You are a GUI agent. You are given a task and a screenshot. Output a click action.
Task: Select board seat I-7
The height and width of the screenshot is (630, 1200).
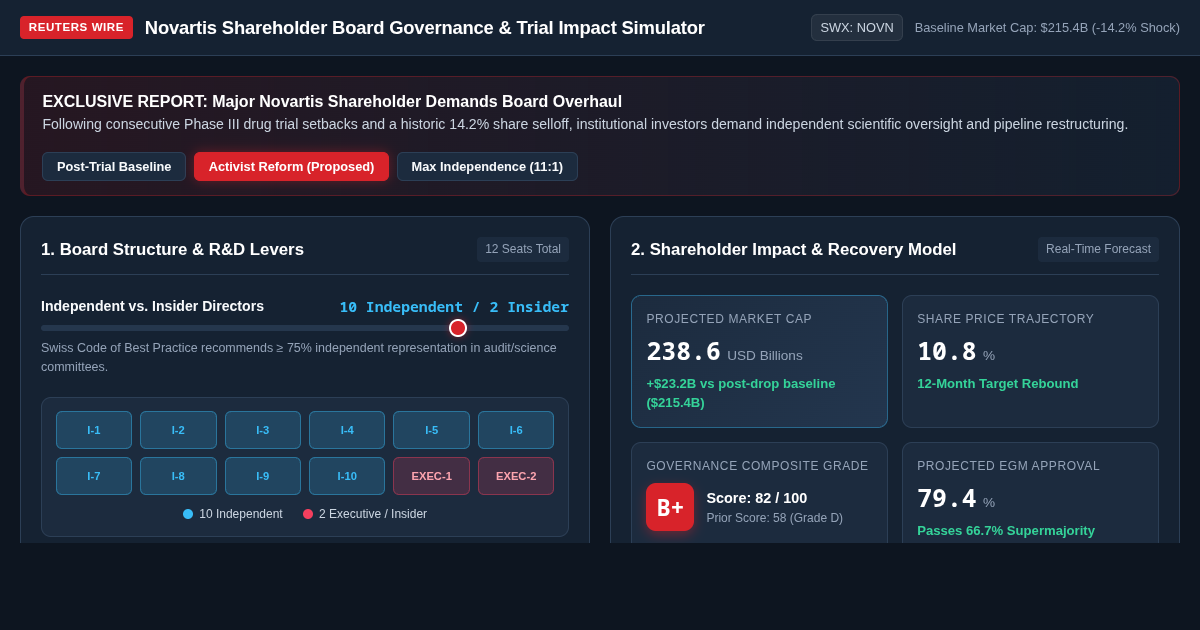[94, 476]
